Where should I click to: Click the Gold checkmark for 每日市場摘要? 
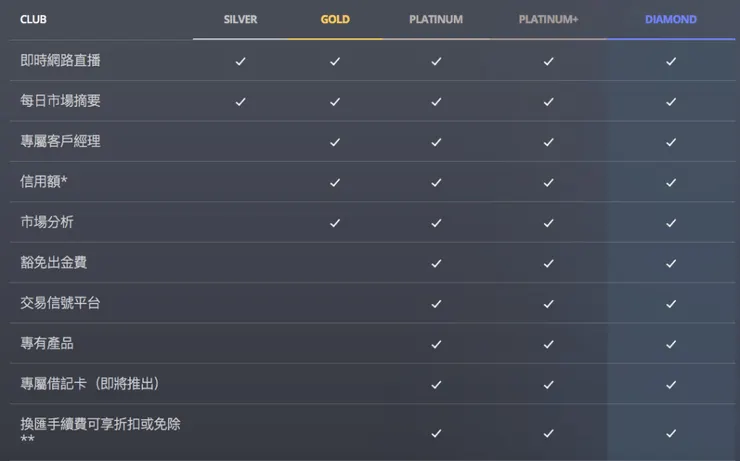335,101
